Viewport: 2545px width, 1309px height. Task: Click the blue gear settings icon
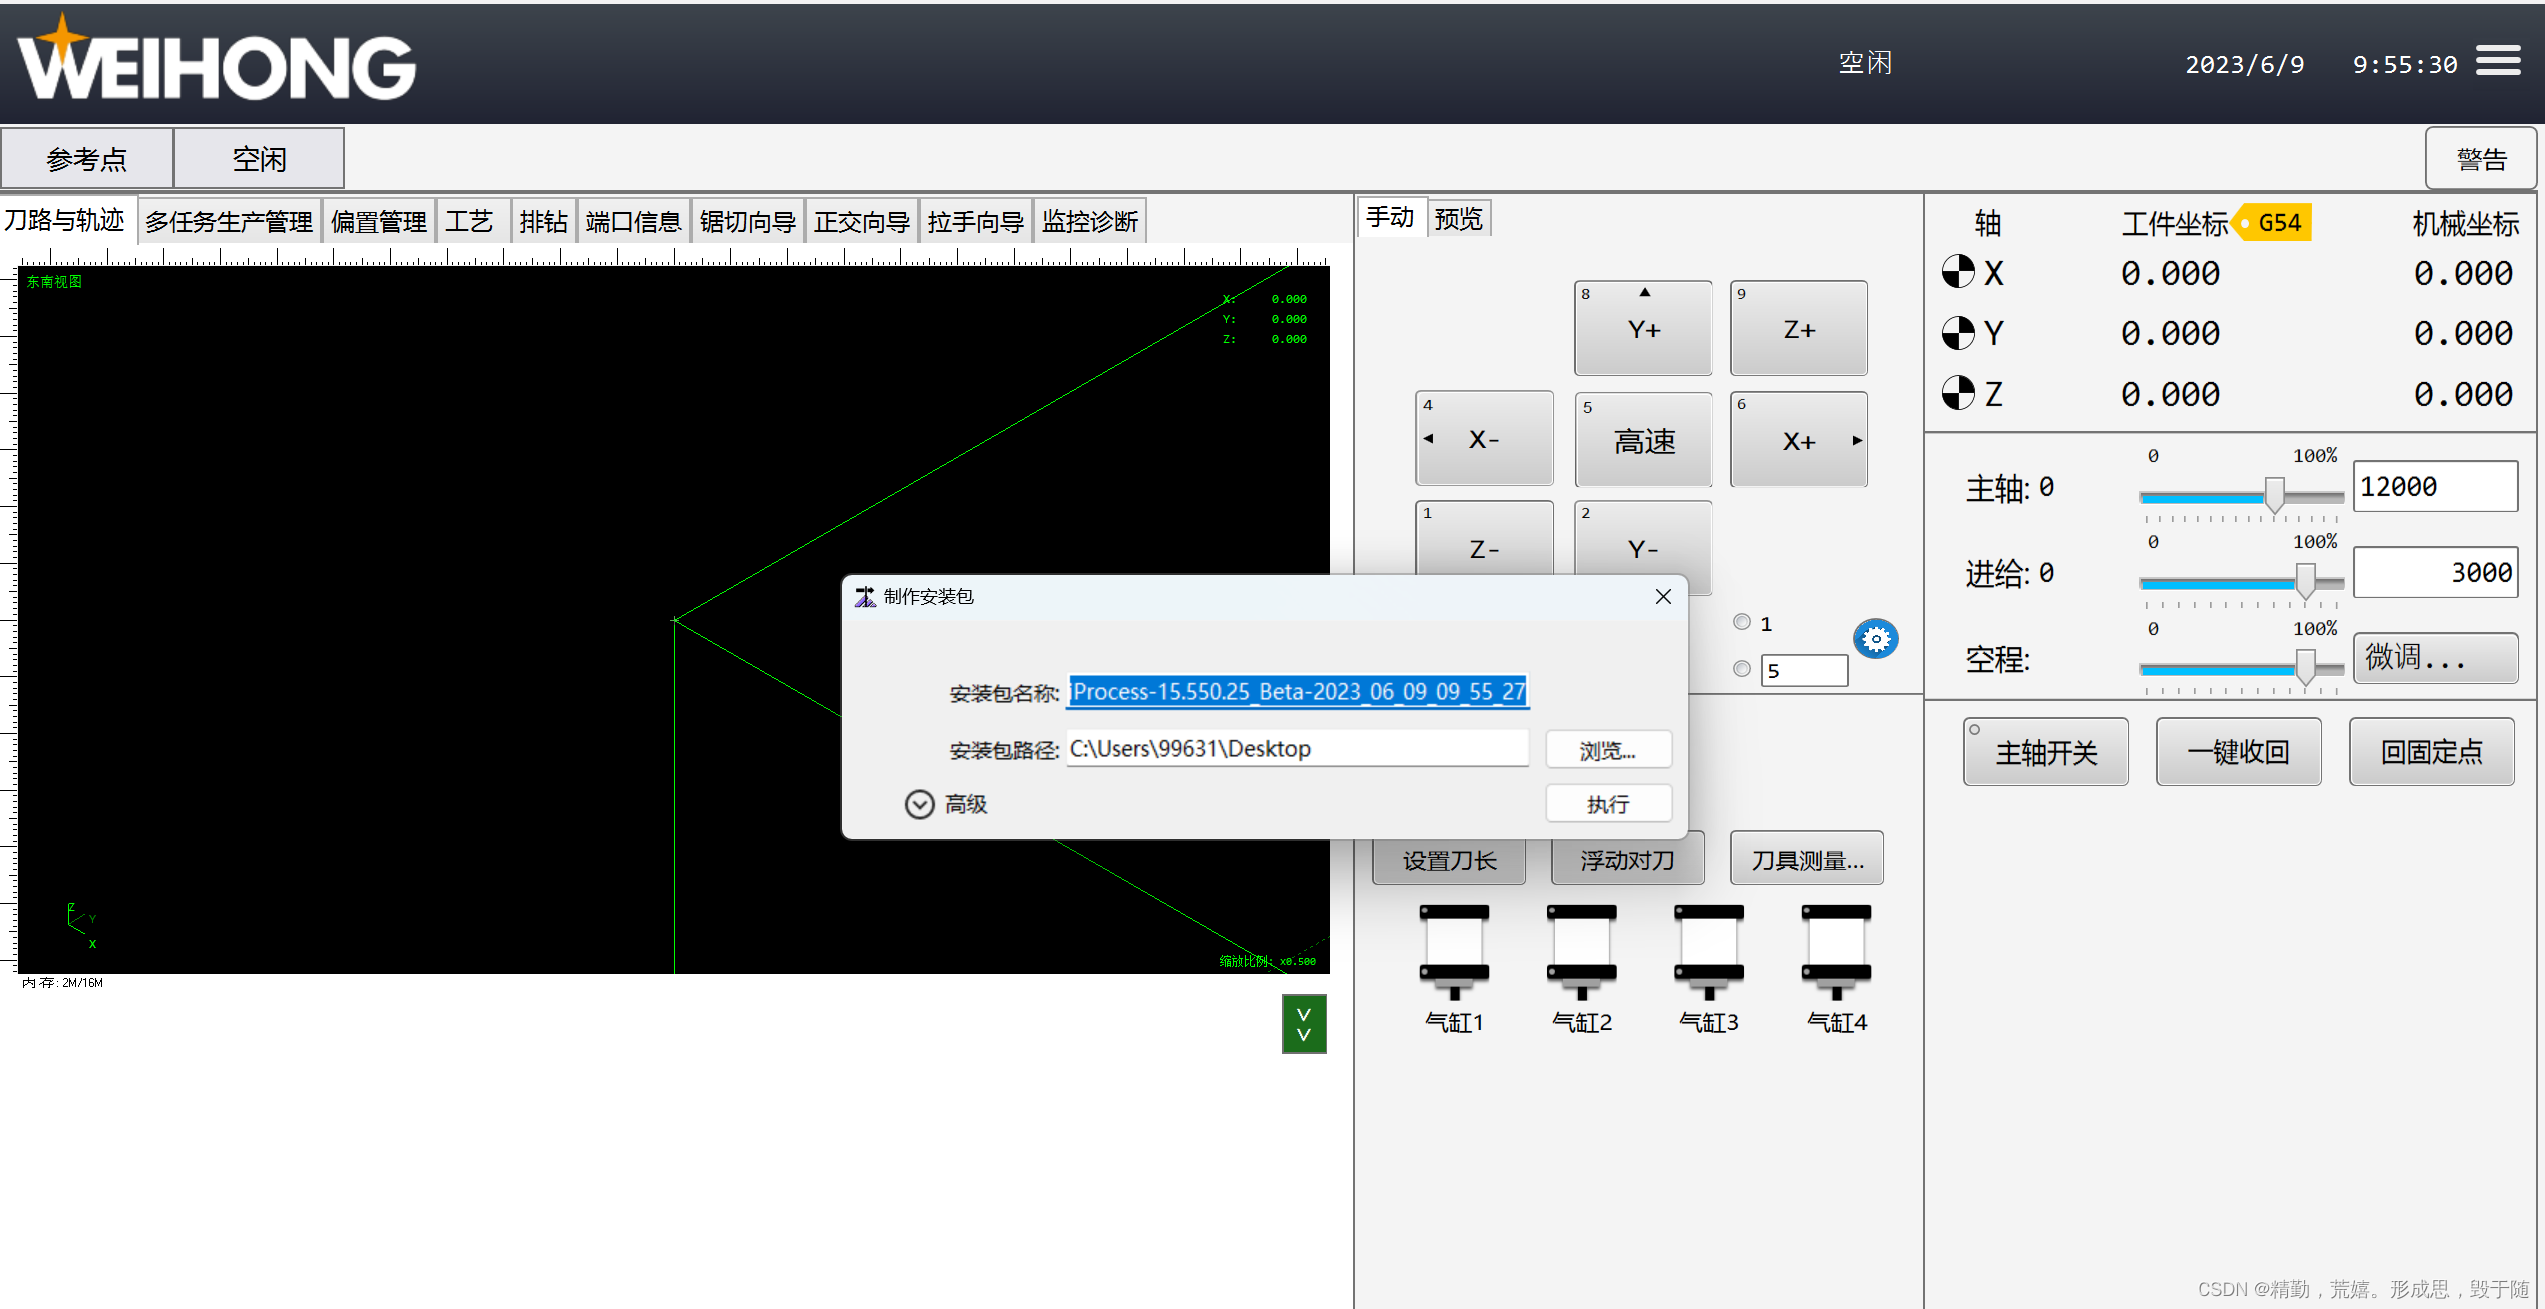(x=1875, y=638)
